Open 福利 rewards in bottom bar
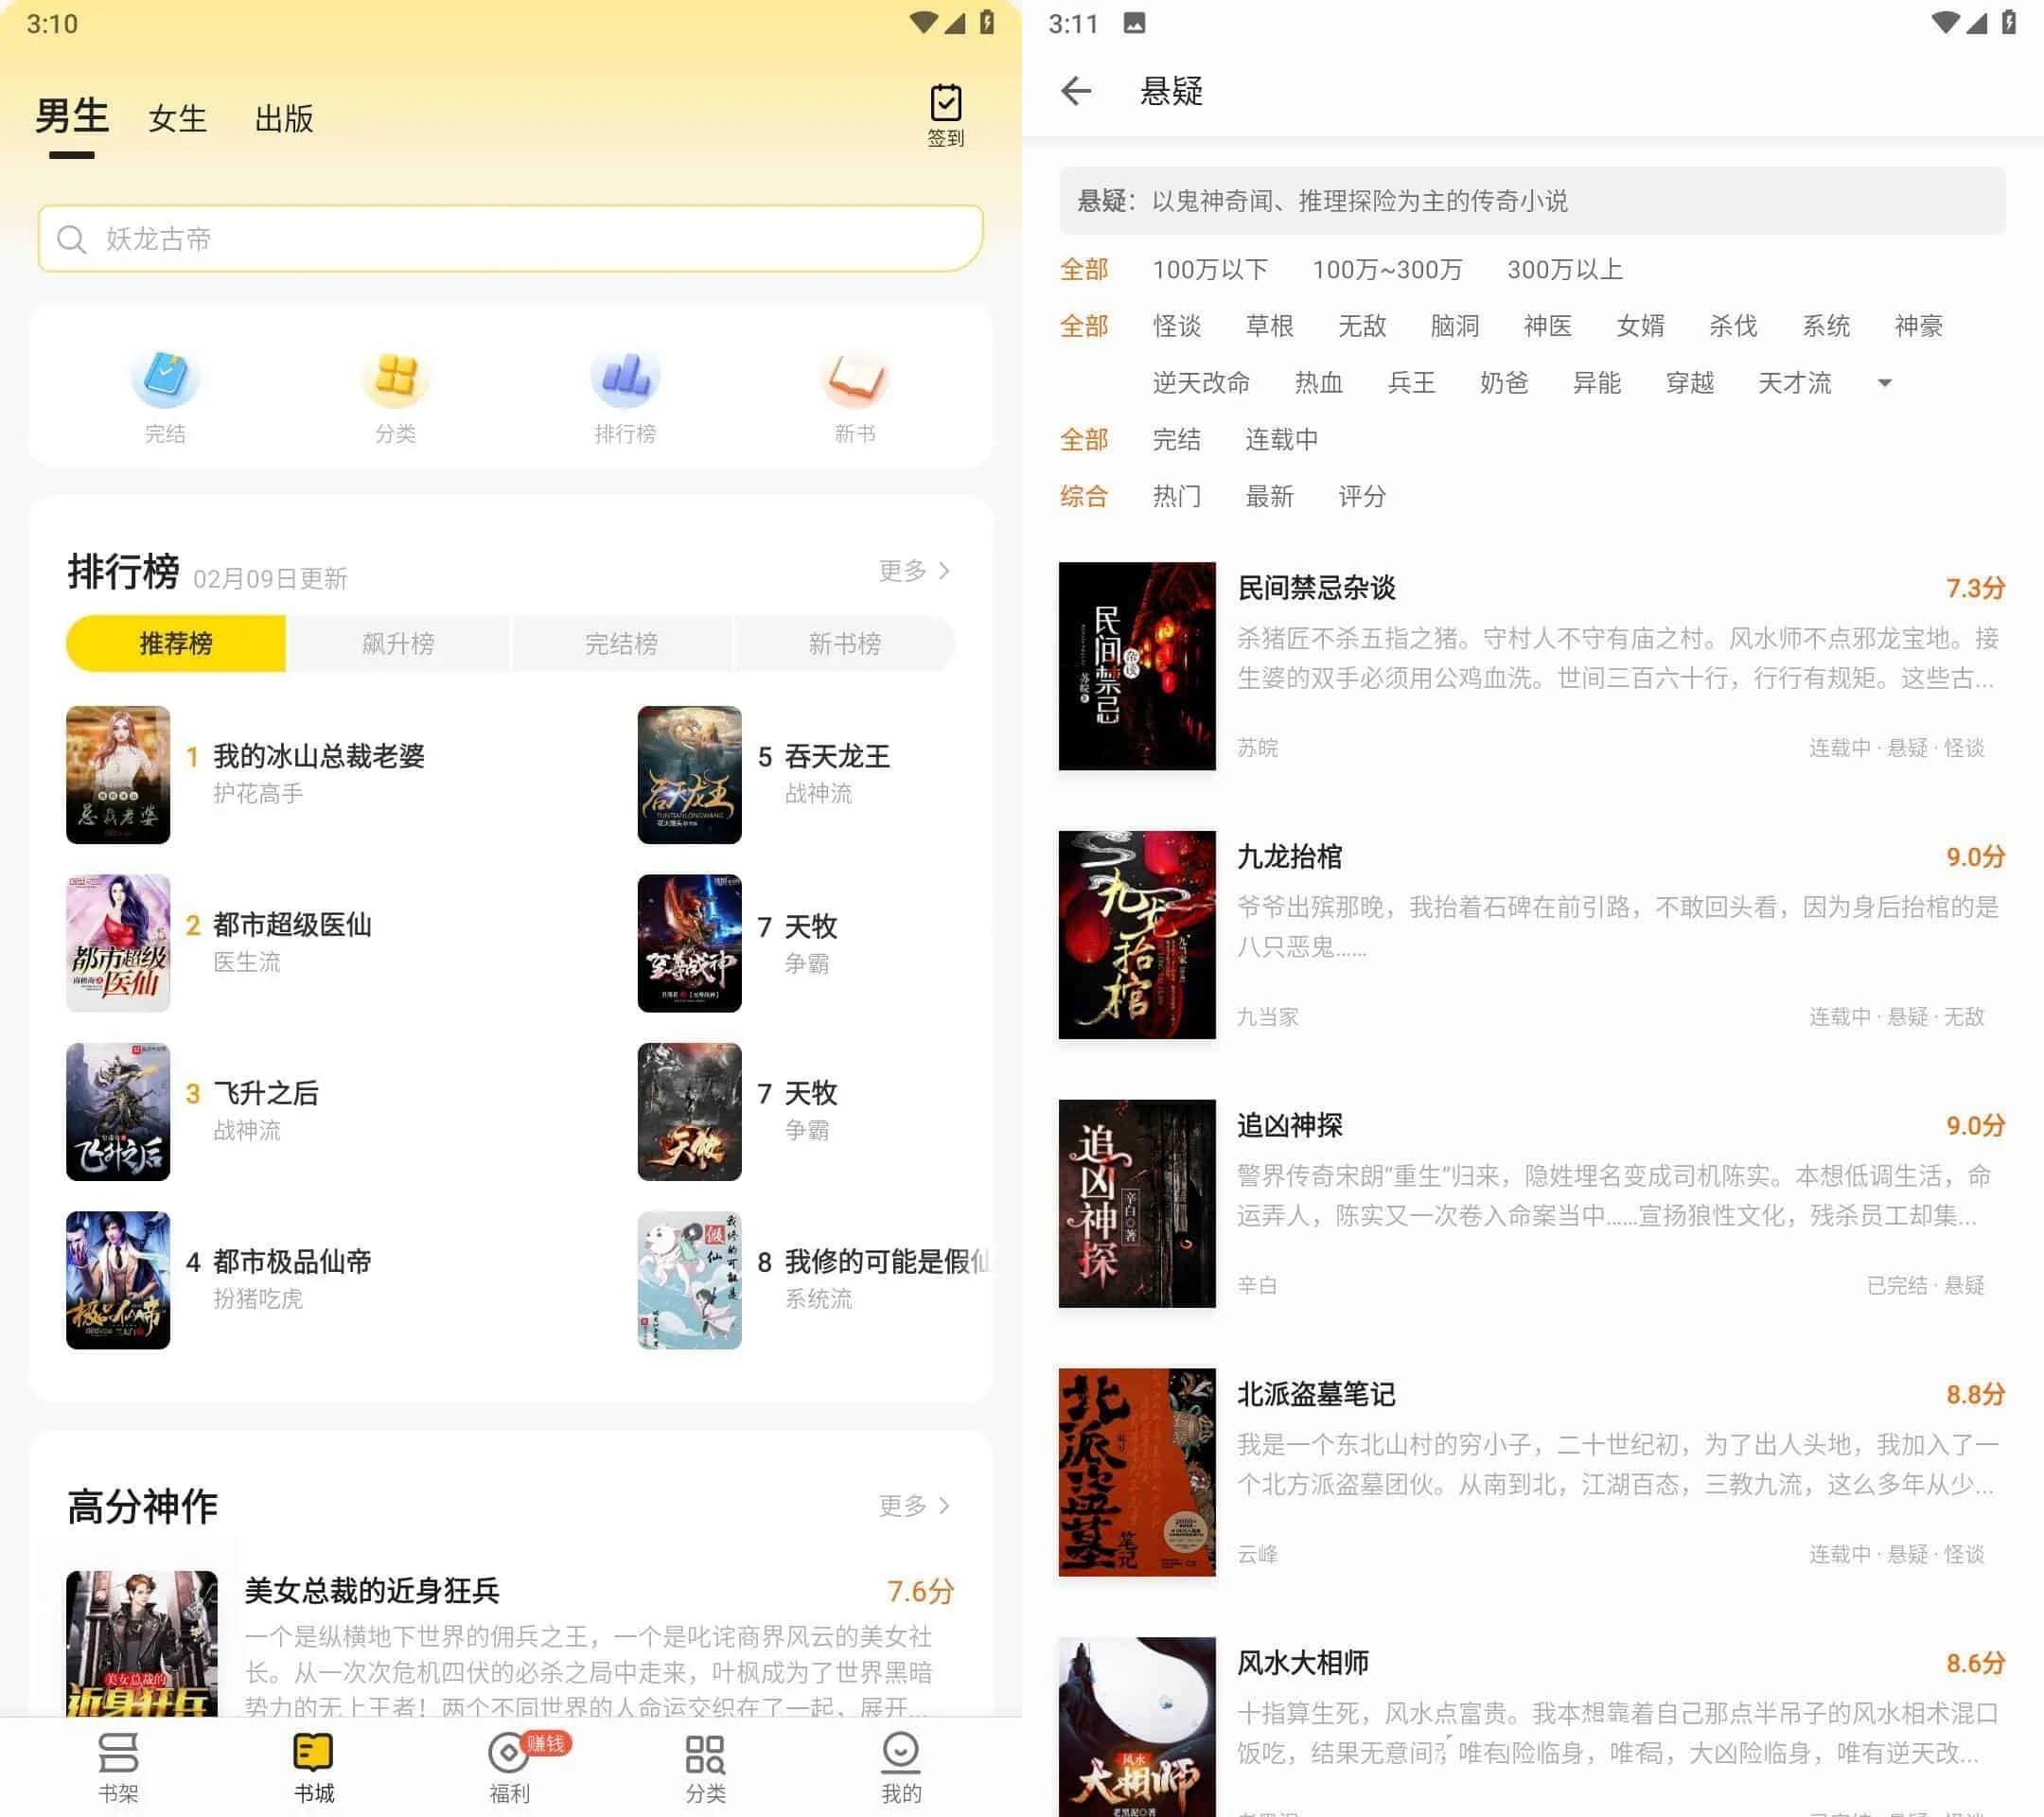 point(509,1767)
